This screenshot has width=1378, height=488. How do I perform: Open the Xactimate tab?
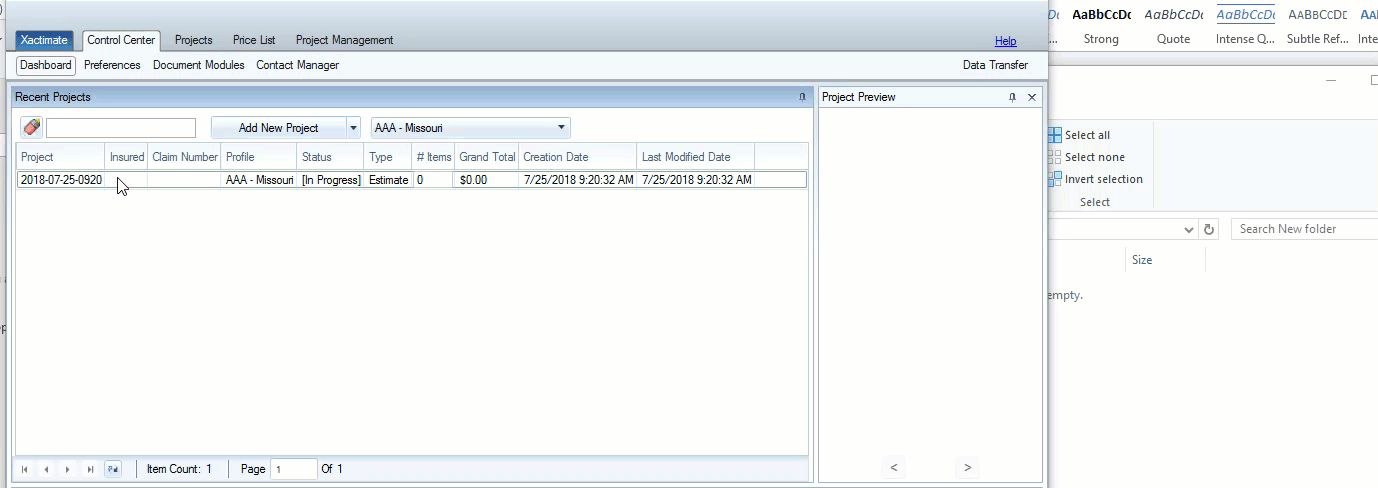(43, 40)
